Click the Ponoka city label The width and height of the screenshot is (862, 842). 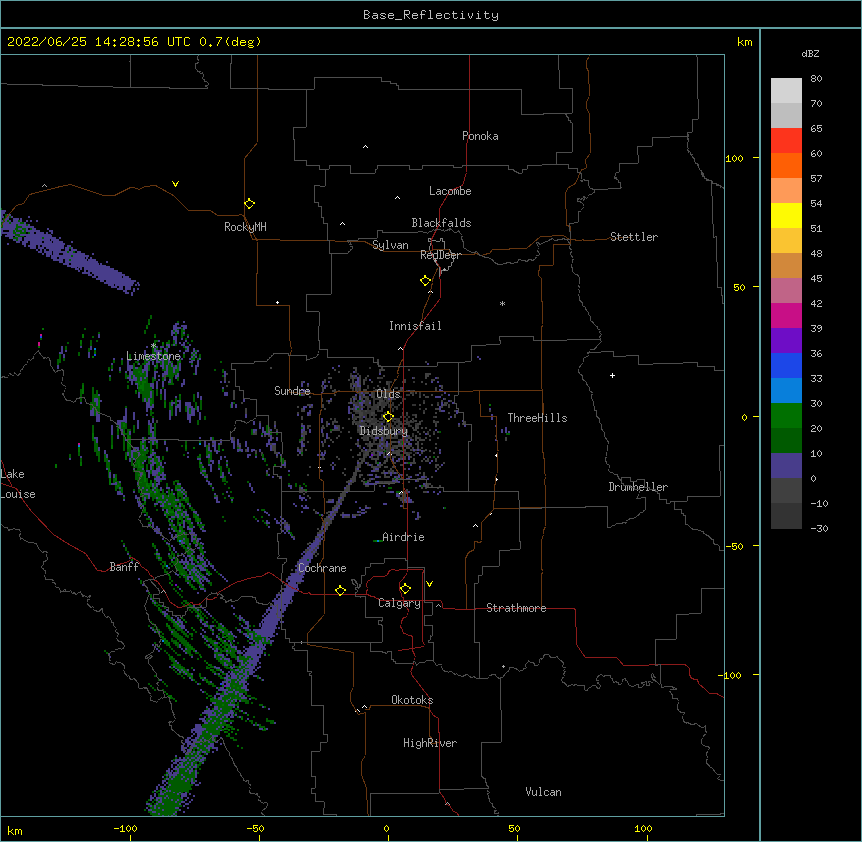pyautogui.click(x=480, y=136)
